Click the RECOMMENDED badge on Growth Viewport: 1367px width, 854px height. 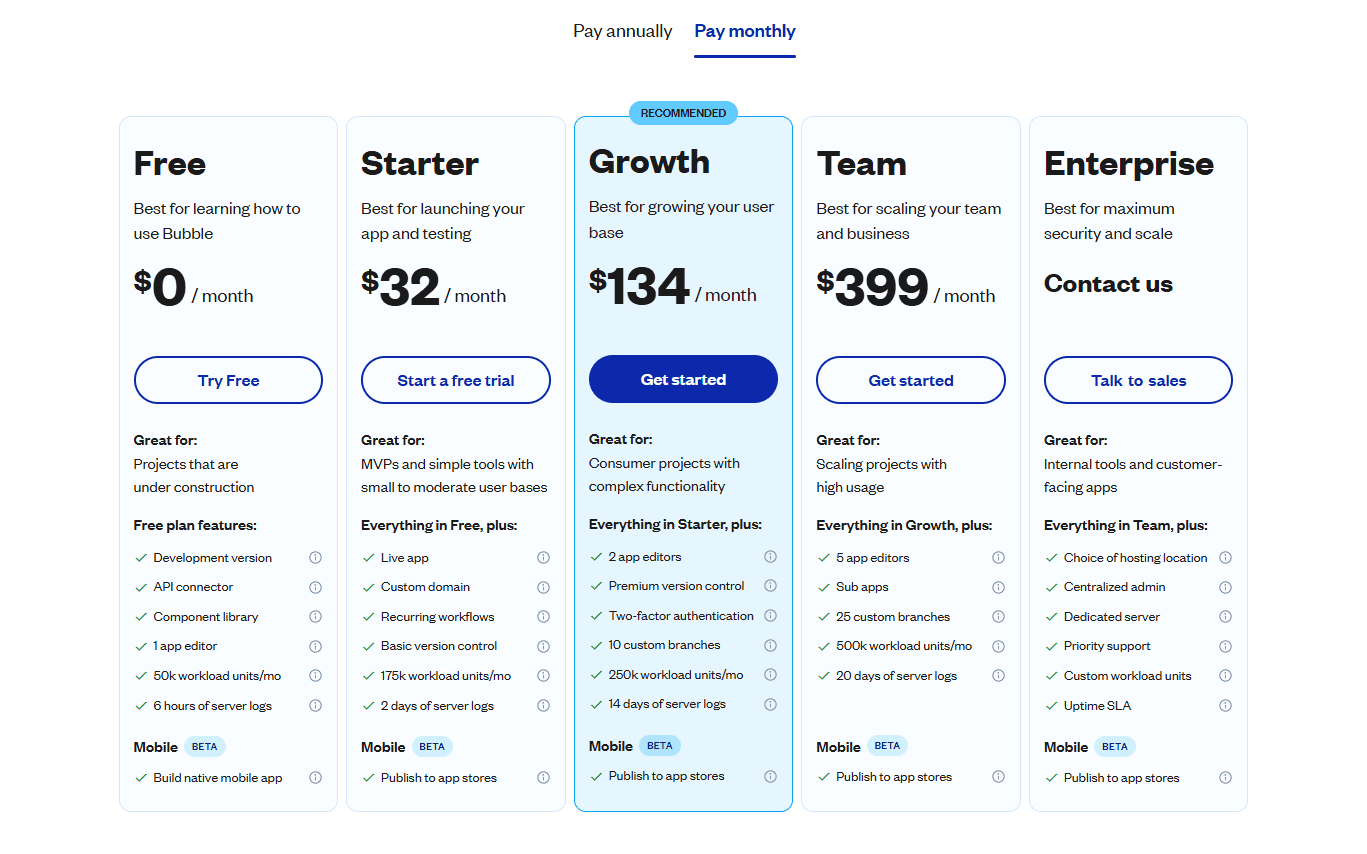coord(683,113)
